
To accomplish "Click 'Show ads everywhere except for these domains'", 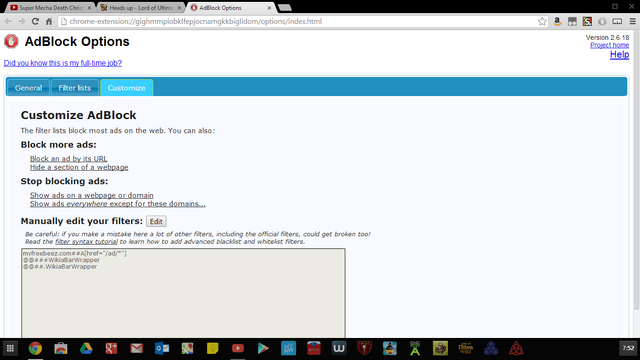I will (x=118, y=204).
